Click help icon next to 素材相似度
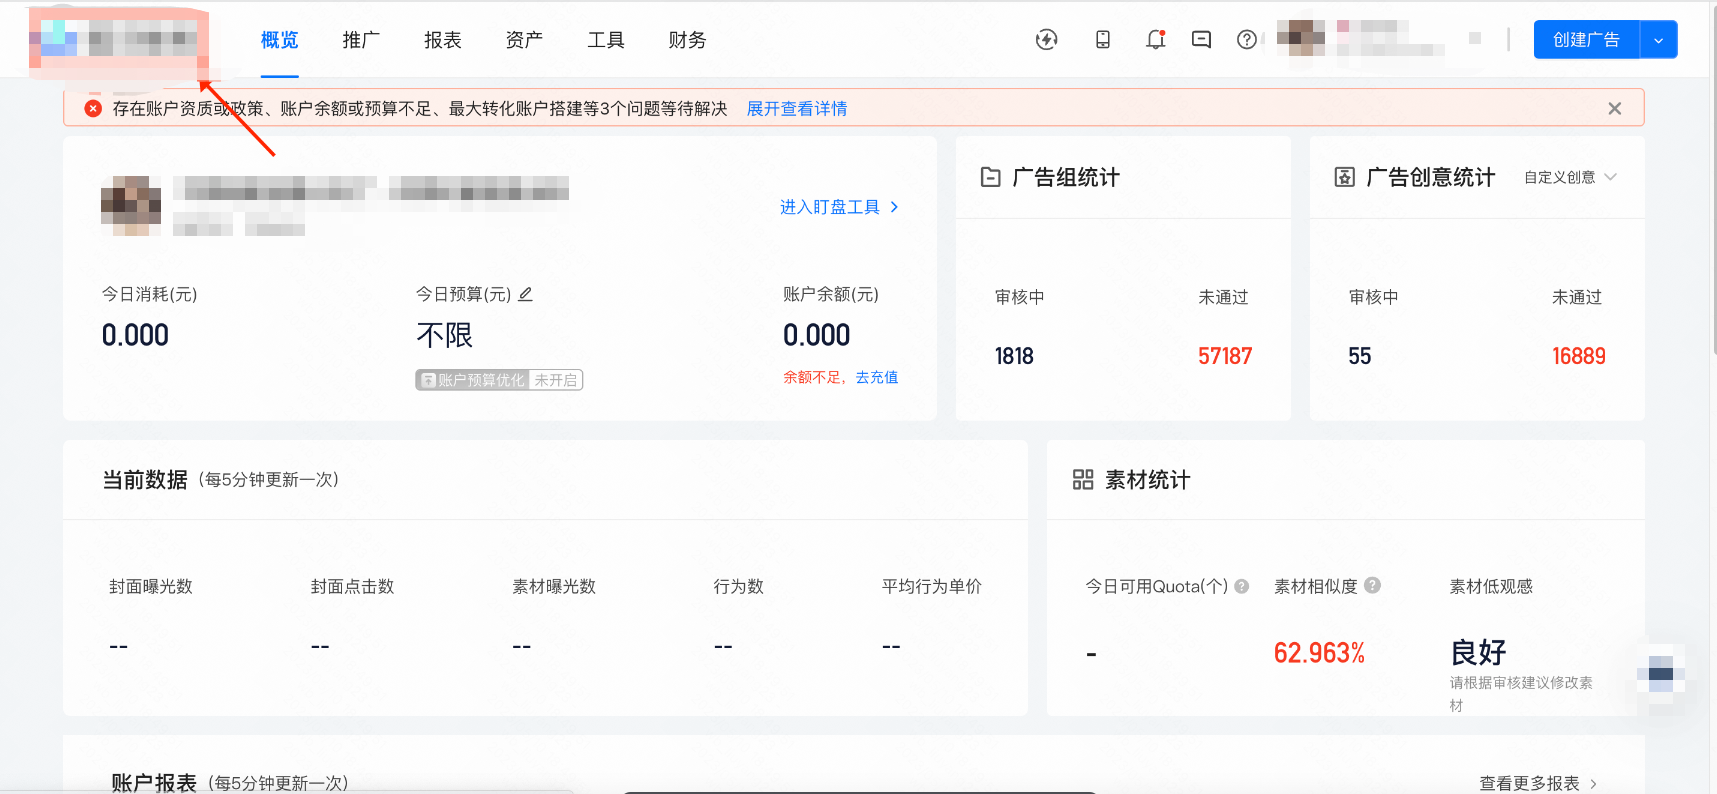The image size is (1717, 794). click(1372, 585)
